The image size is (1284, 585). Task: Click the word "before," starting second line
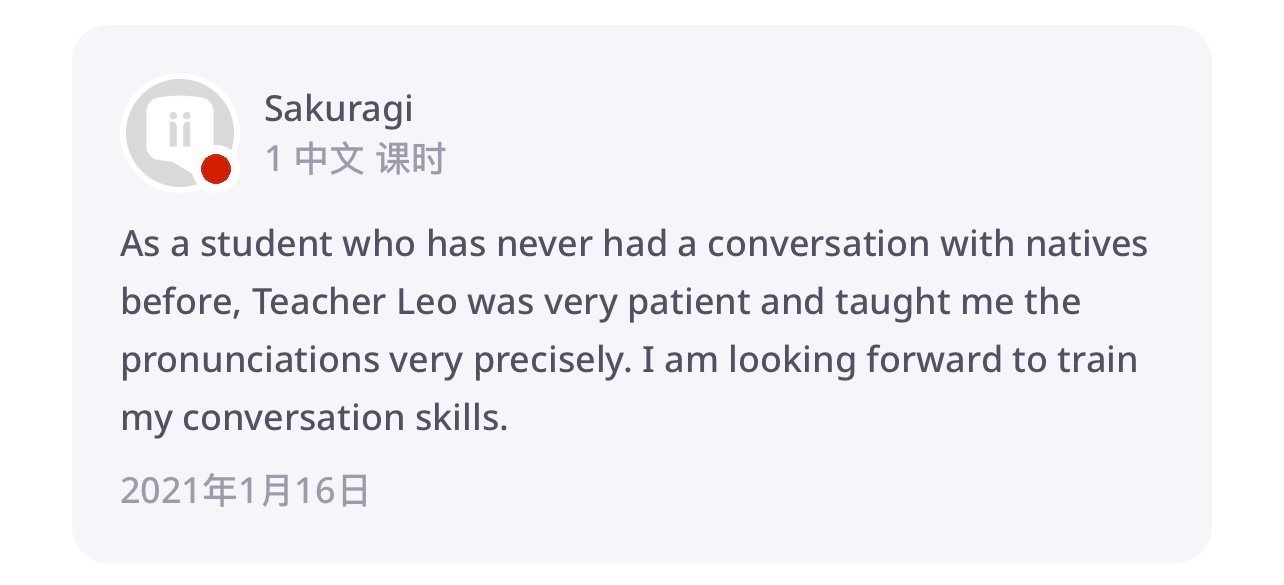[x=180, y=302]
